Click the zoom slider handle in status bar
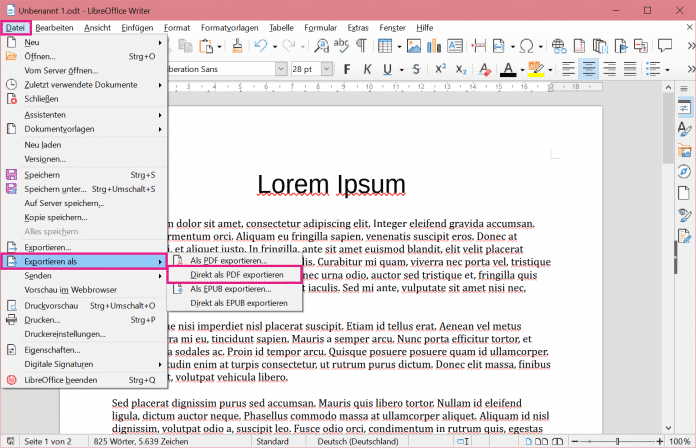 [617, 441]
